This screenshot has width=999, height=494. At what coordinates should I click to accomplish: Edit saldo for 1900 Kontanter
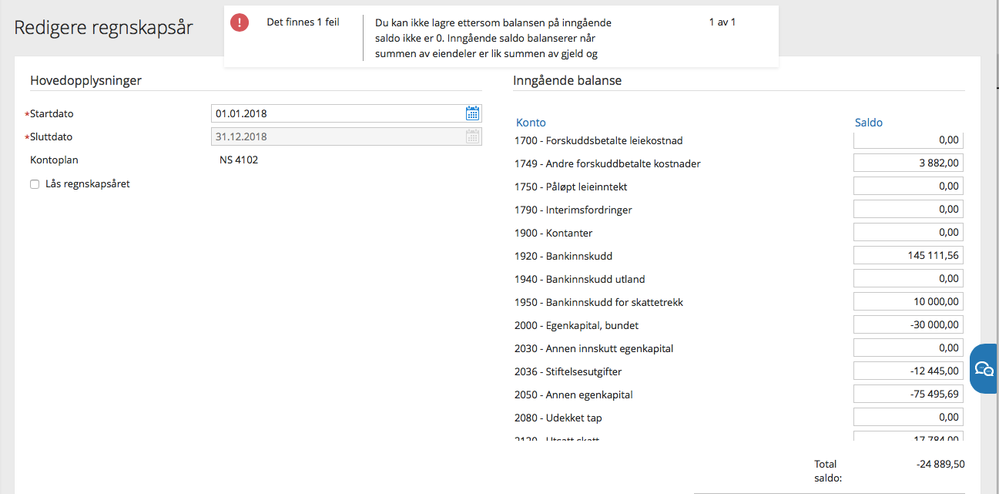(908, 233)
